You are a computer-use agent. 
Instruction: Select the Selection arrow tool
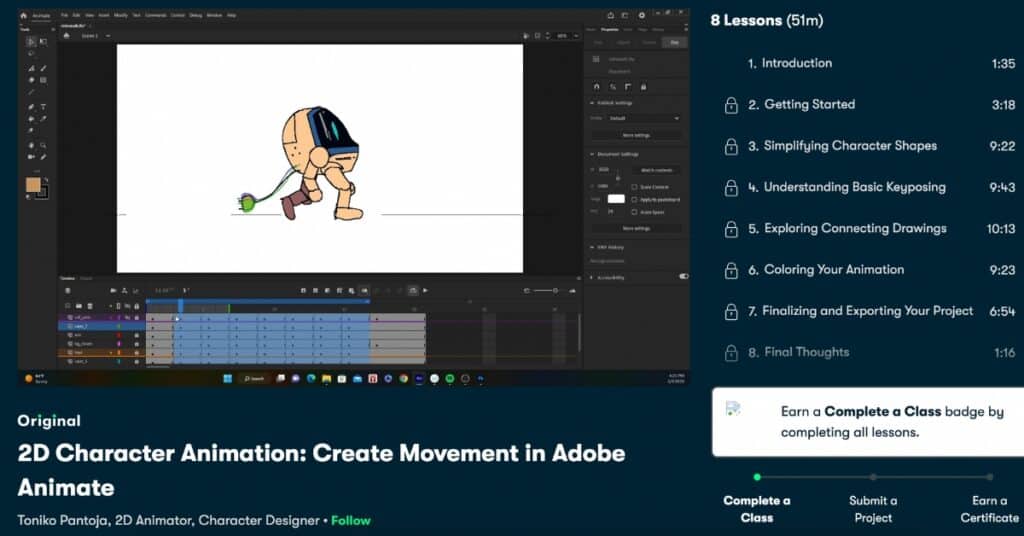click(31, 42)
